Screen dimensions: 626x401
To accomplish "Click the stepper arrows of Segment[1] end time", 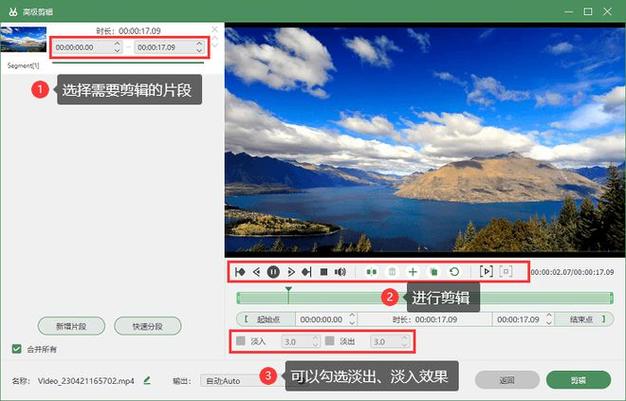I will coord(199,47).
